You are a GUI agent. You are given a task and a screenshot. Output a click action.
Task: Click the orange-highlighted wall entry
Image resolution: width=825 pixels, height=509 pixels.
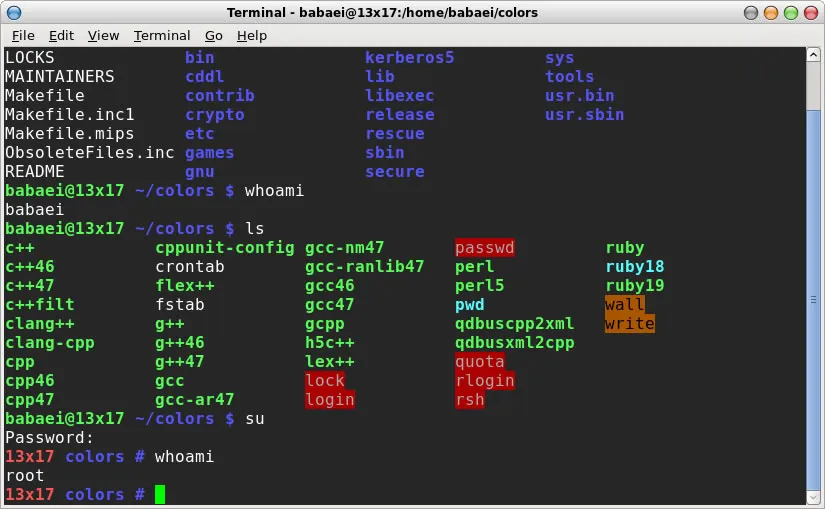[625, 305]
